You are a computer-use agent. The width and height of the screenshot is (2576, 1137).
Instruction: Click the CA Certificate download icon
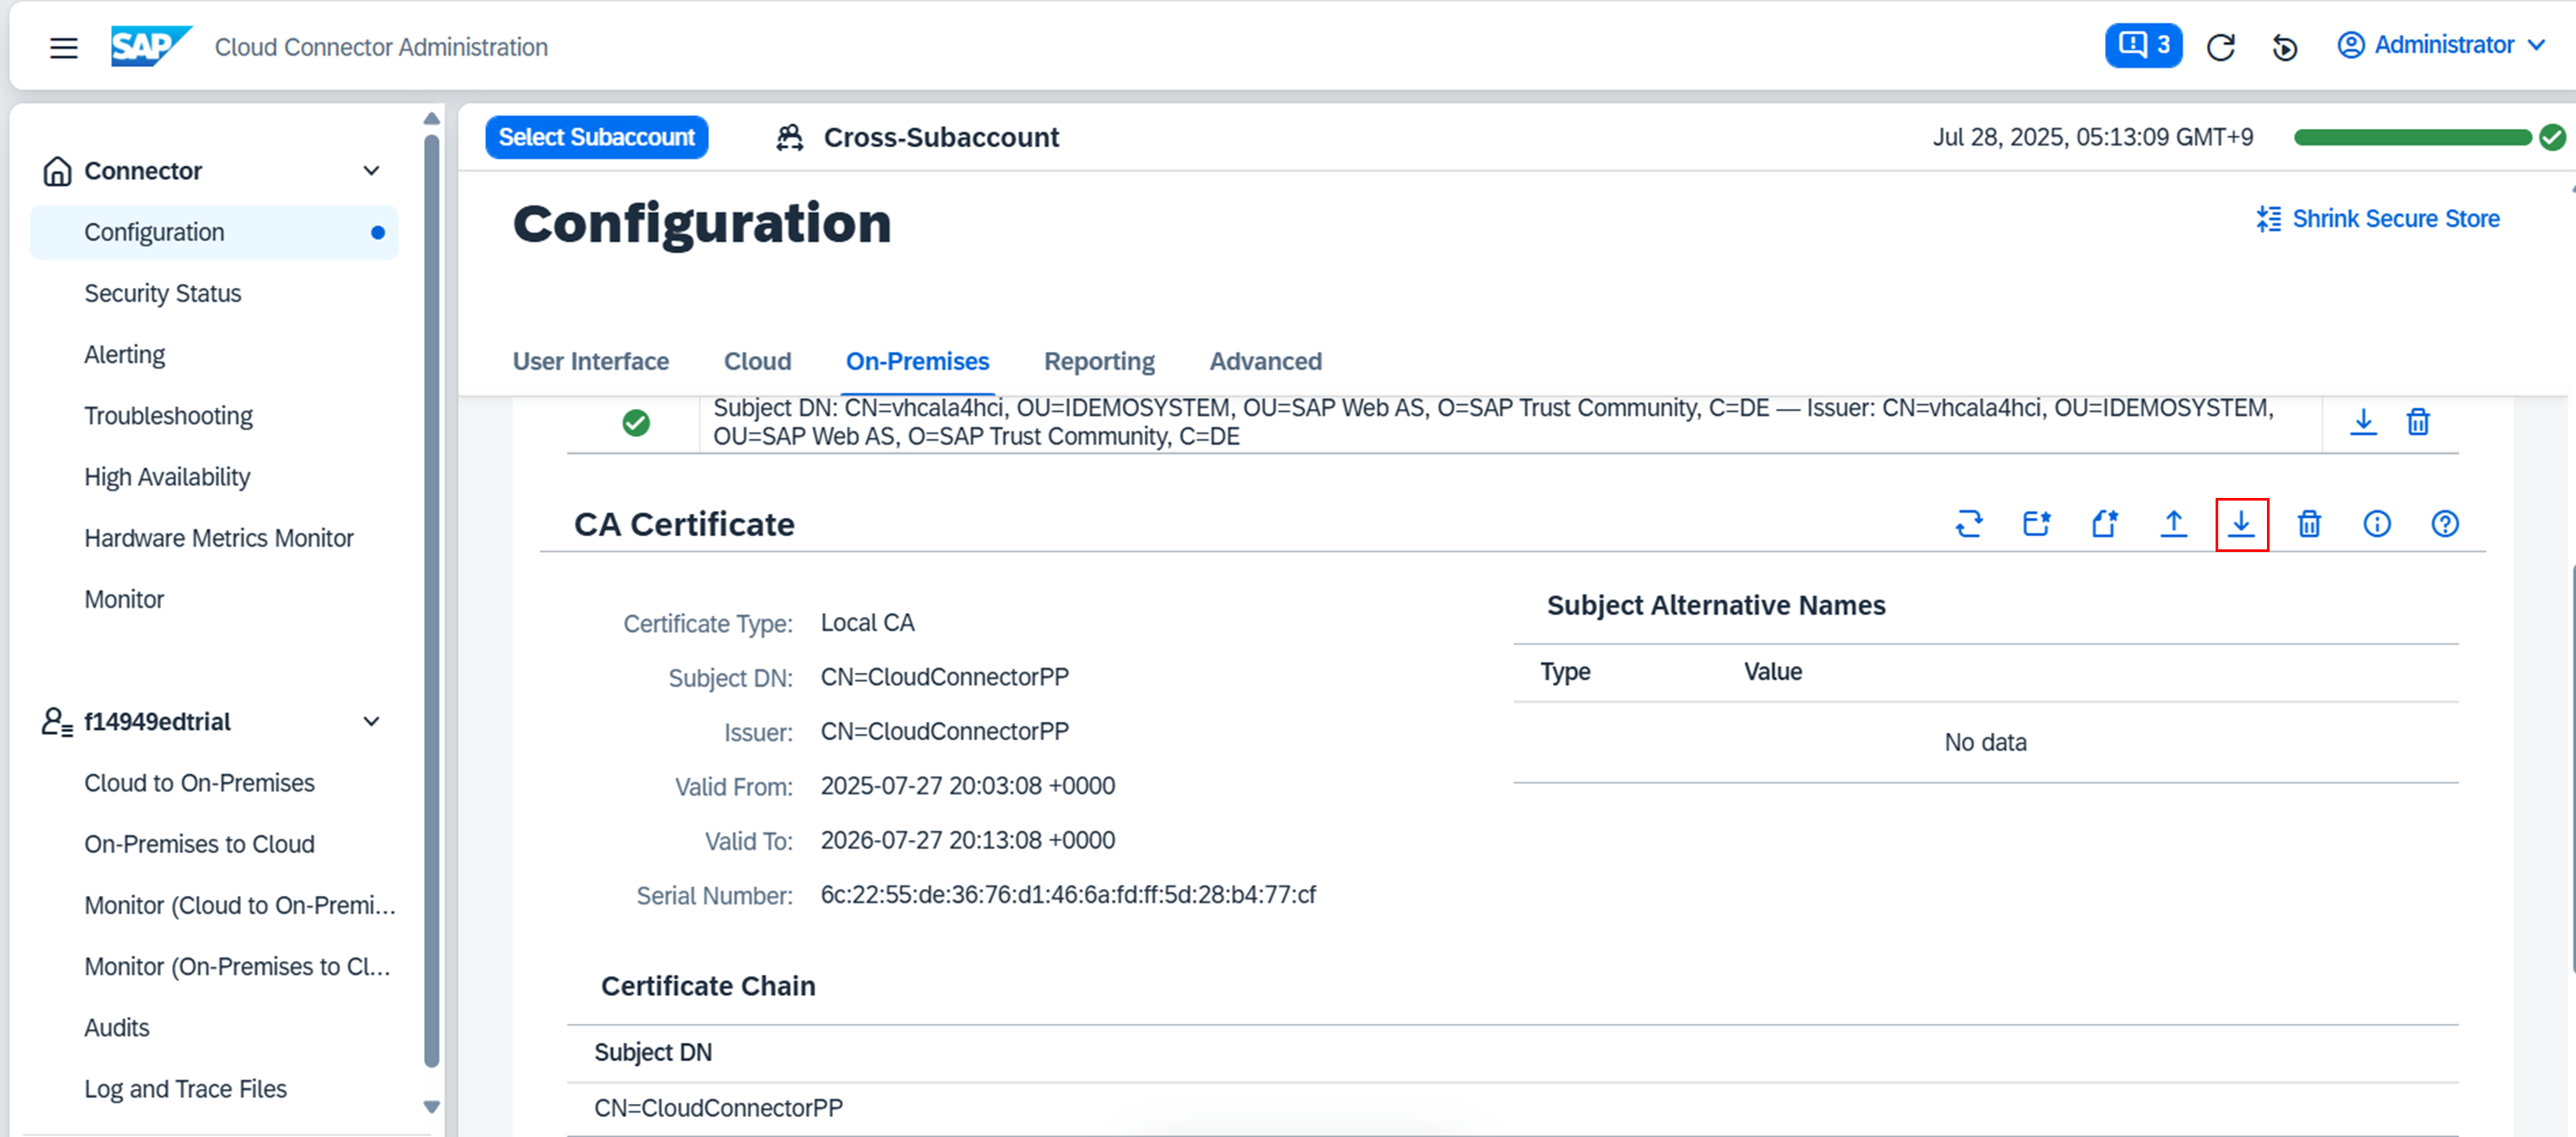click(x=2241, y=524)
